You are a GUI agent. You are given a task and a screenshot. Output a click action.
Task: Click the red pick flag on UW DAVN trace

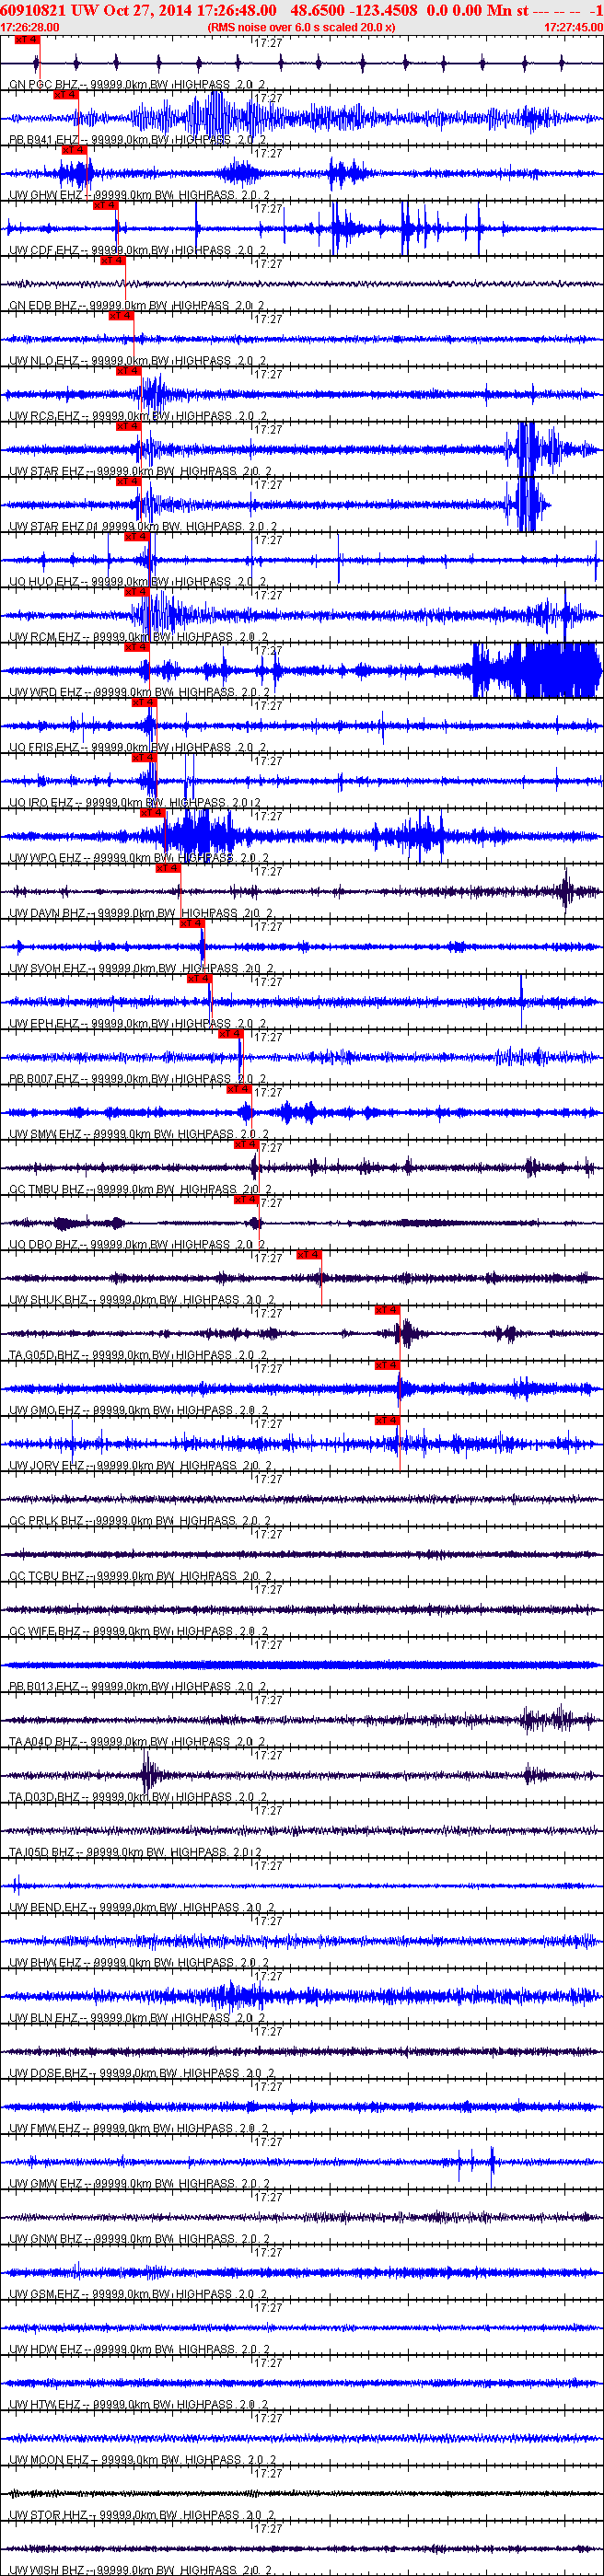point(168,868)
